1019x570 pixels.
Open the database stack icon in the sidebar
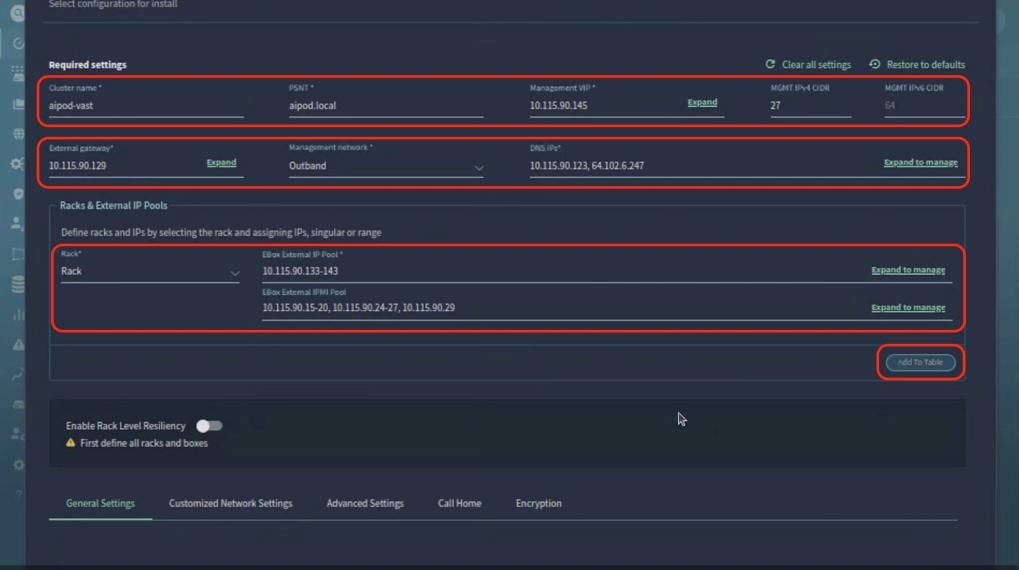coord(18,284)
